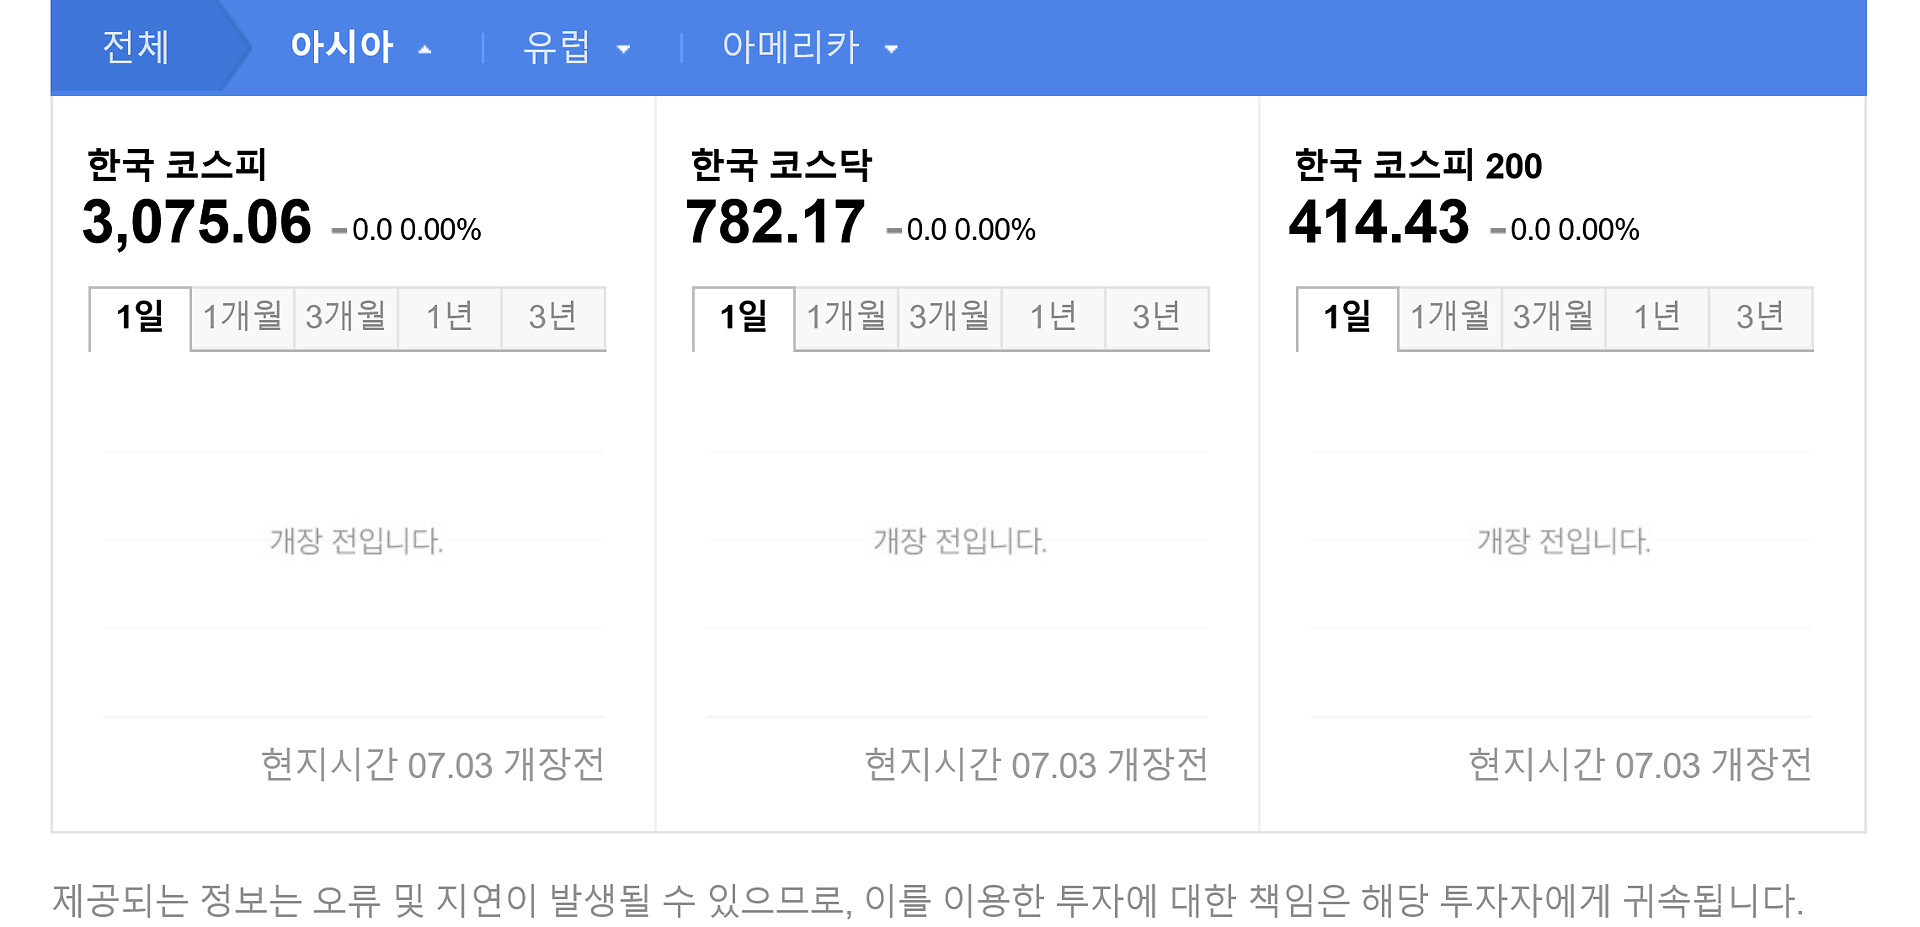Open the 한국 코스닥 index title
Image resolution: width=1920 pixels, height=927 pixels.
pyautogui.click(x=781, y=165)
